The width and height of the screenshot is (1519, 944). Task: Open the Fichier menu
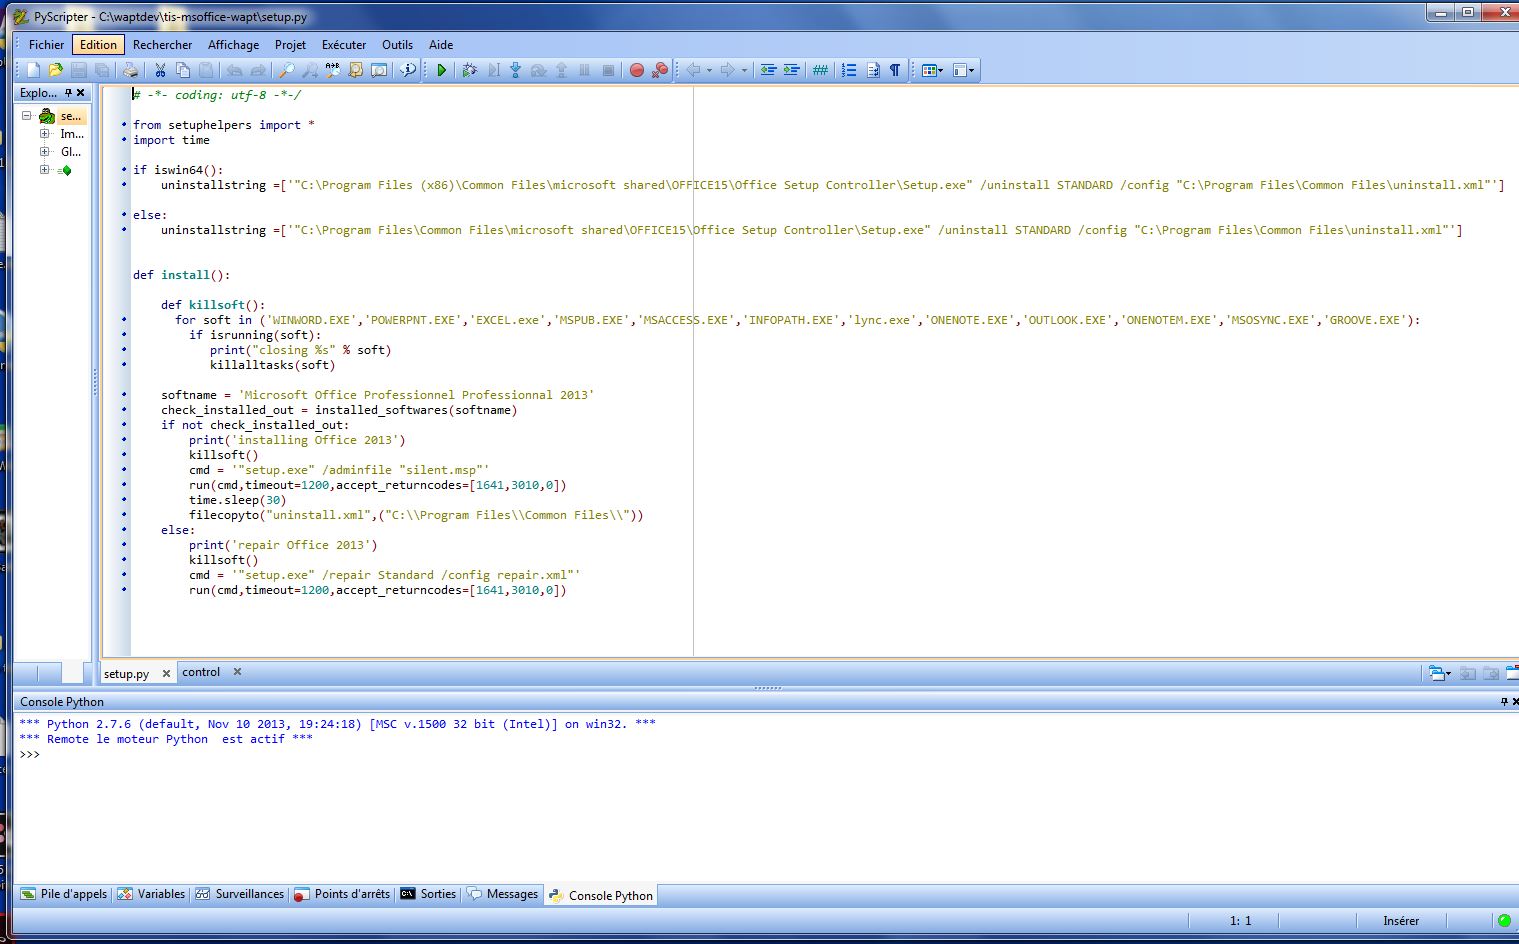[46, 44]
